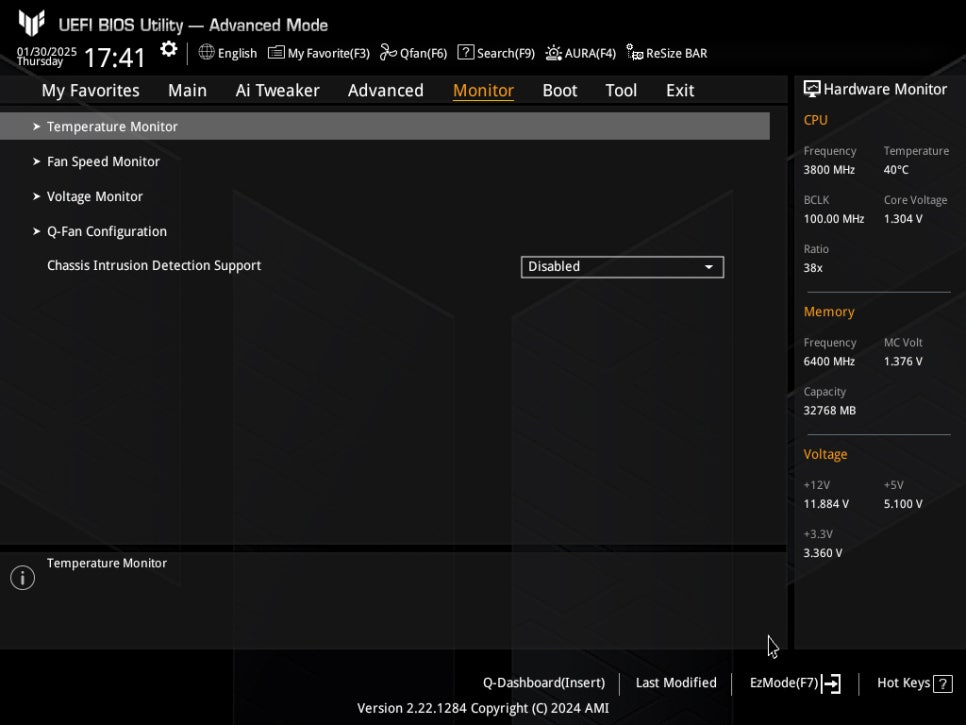Click the Search(F9) label
Image resolution: width=966 pixels, height=725 pixels.
pos(506,54)
